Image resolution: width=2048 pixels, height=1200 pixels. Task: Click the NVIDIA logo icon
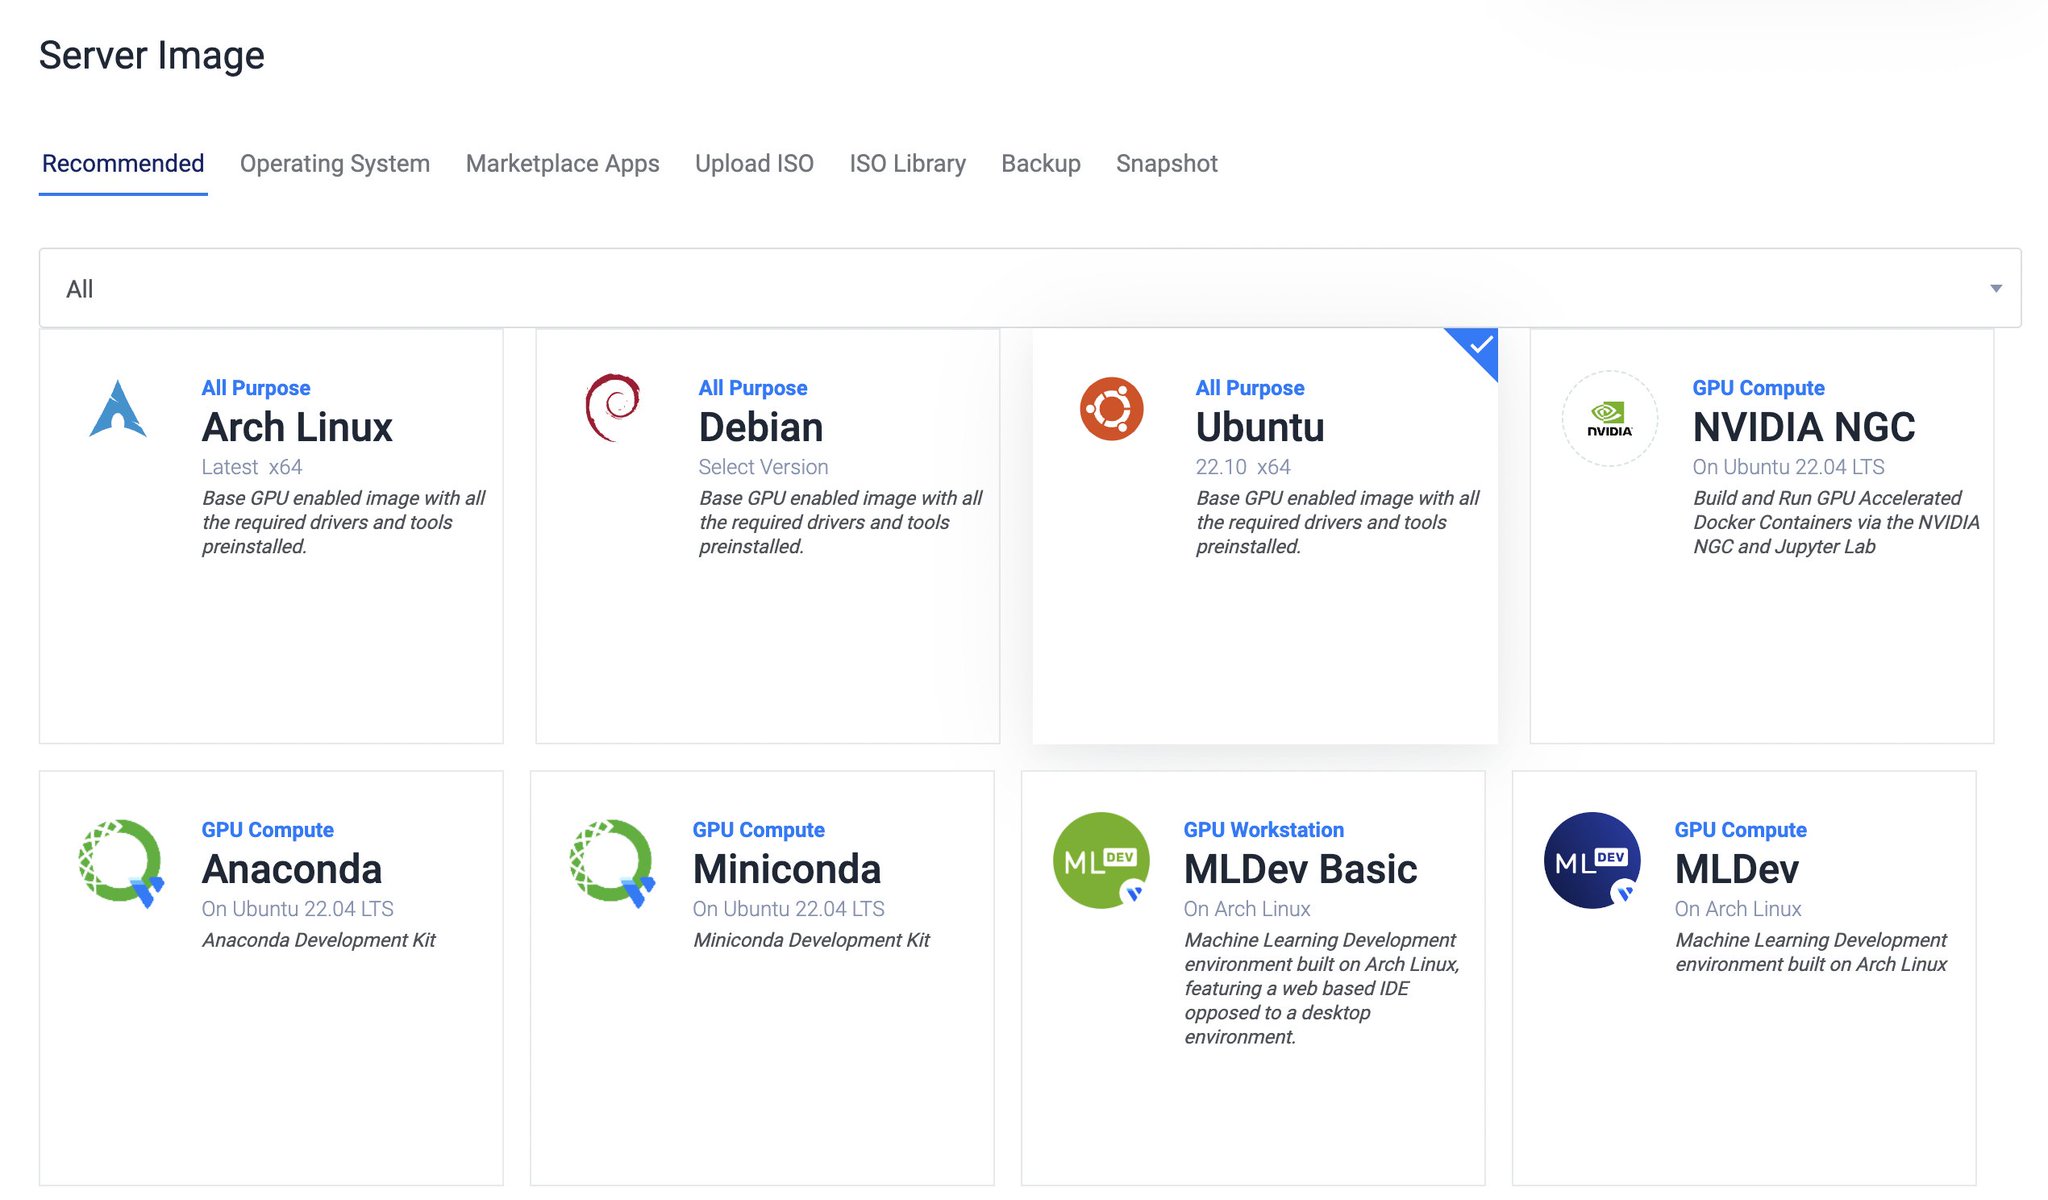(x=1609, y=418)
